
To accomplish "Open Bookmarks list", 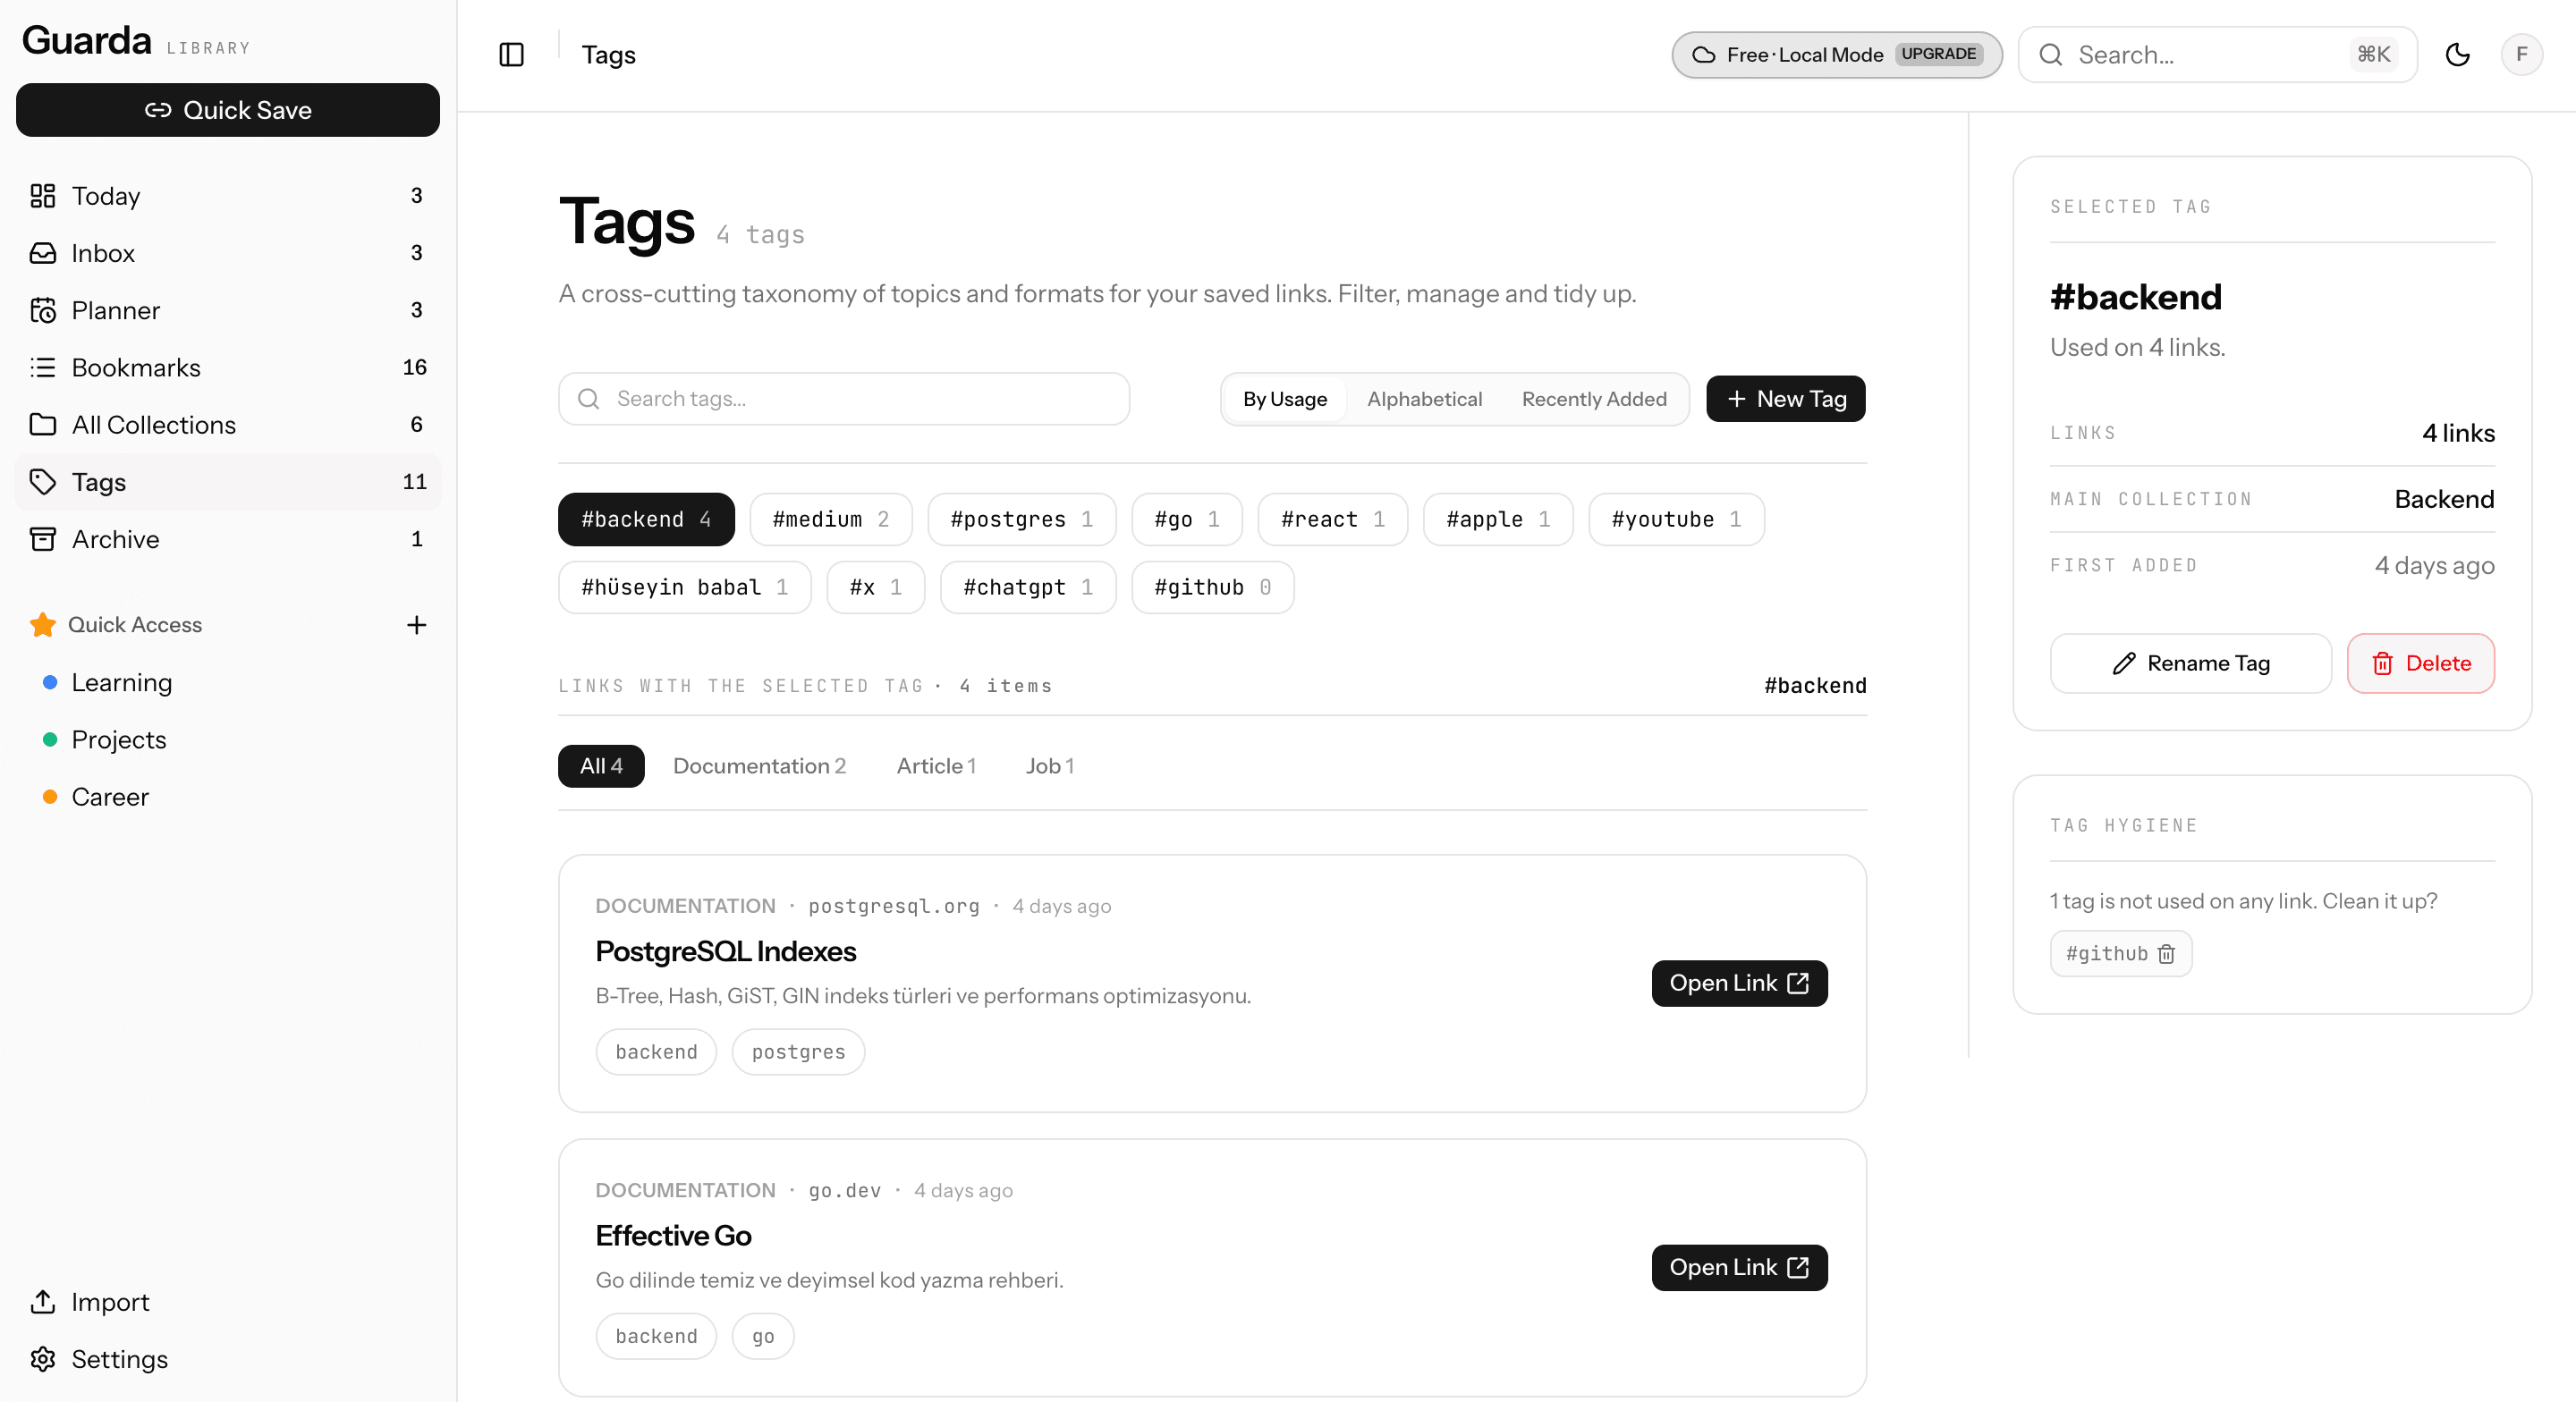I will click(x=227, y=367).
